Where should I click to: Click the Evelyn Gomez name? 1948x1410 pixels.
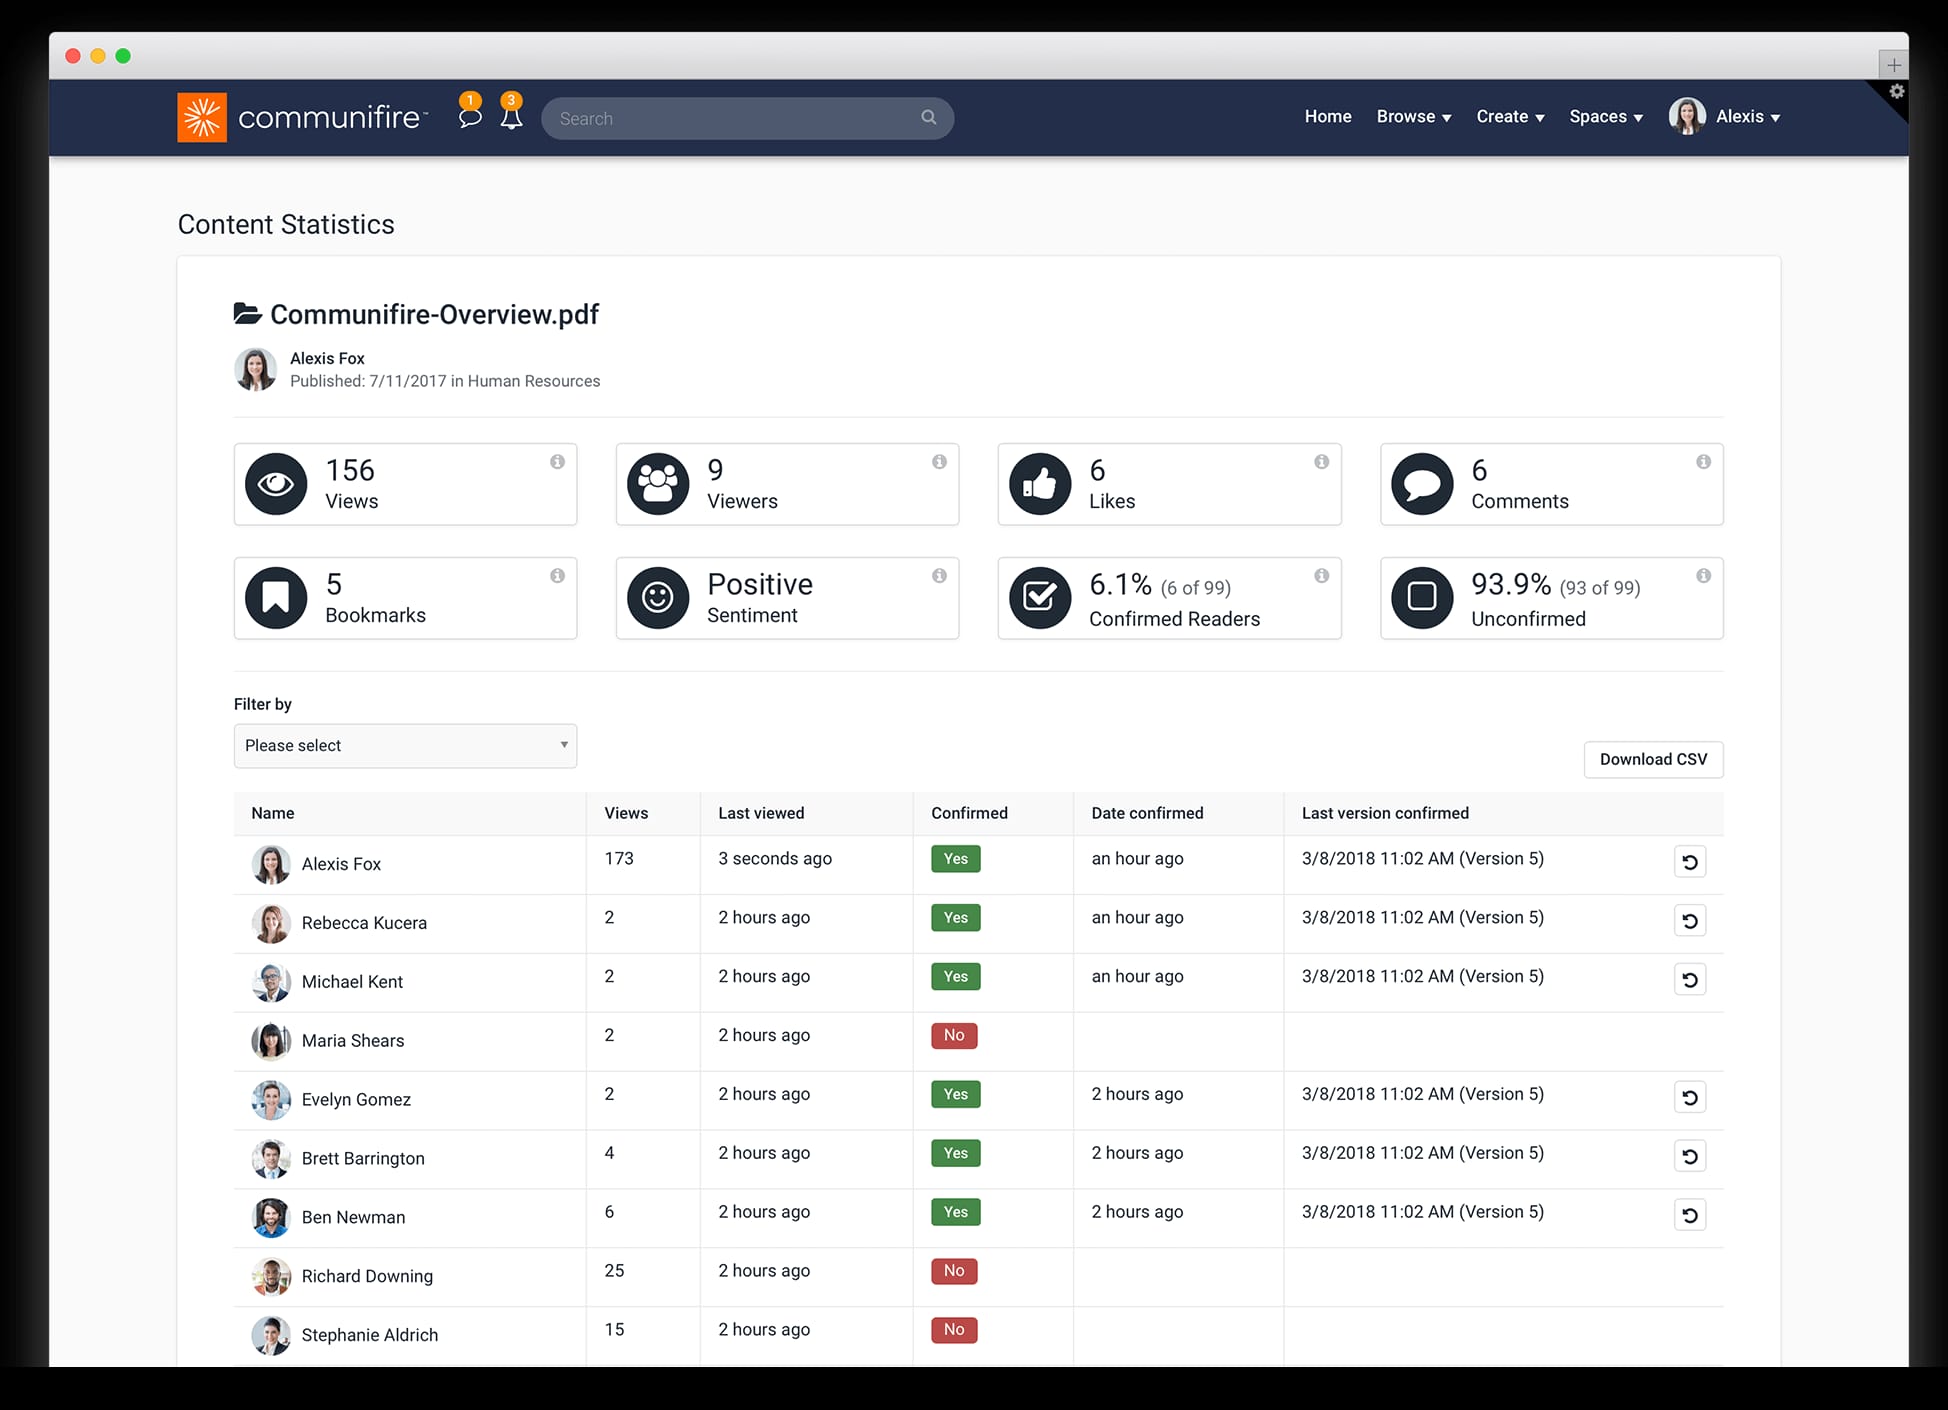tap(356, 1100)
